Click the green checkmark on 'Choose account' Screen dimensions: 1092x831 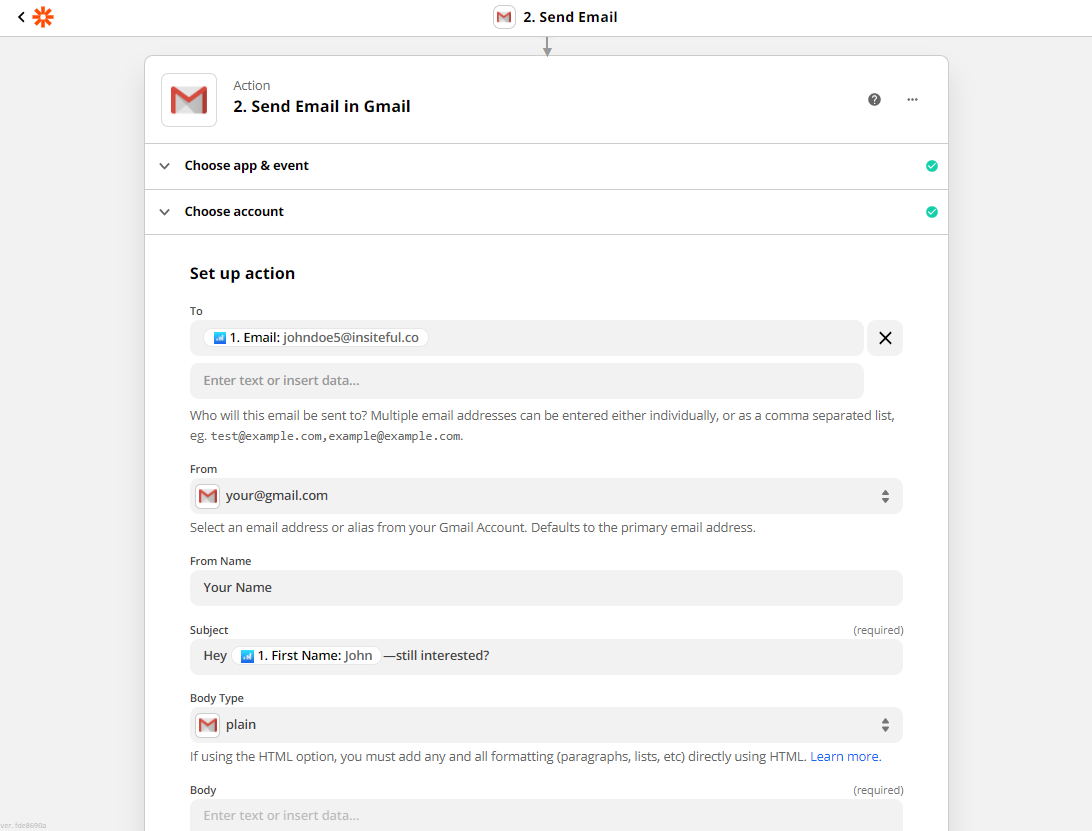(x=931, y=211)
